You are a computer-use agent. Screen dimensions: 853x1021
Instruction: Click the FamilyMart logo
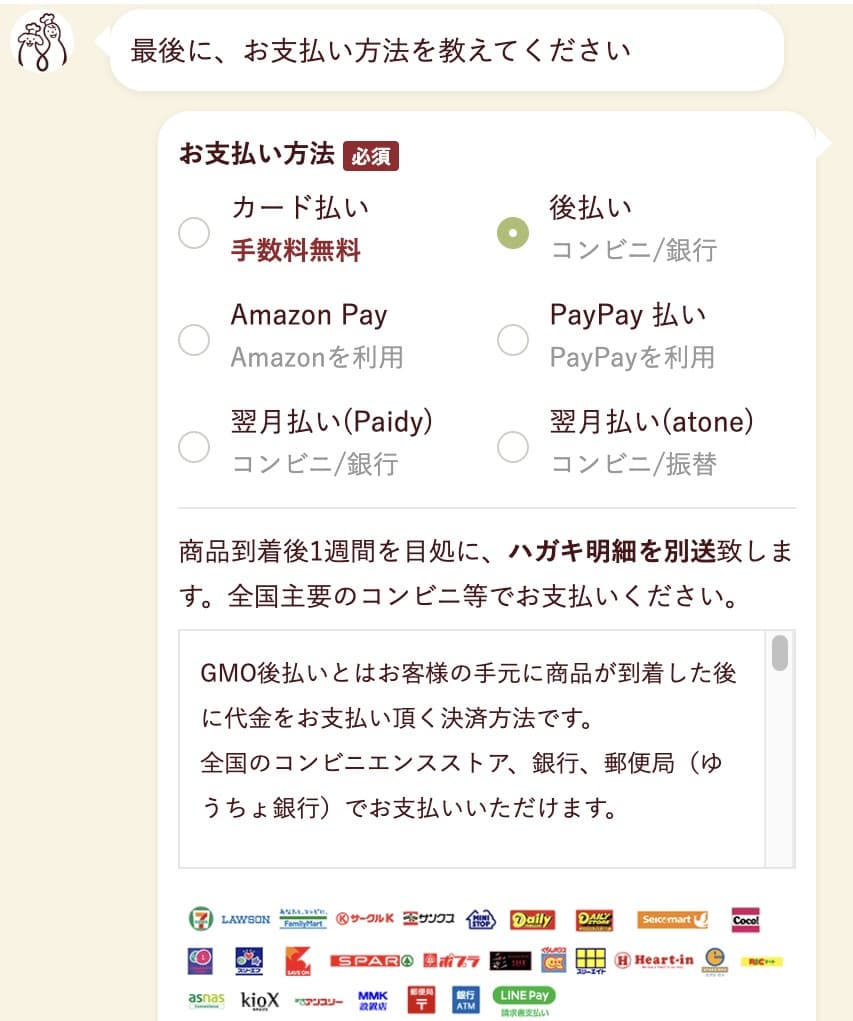[x=303, y=919]
